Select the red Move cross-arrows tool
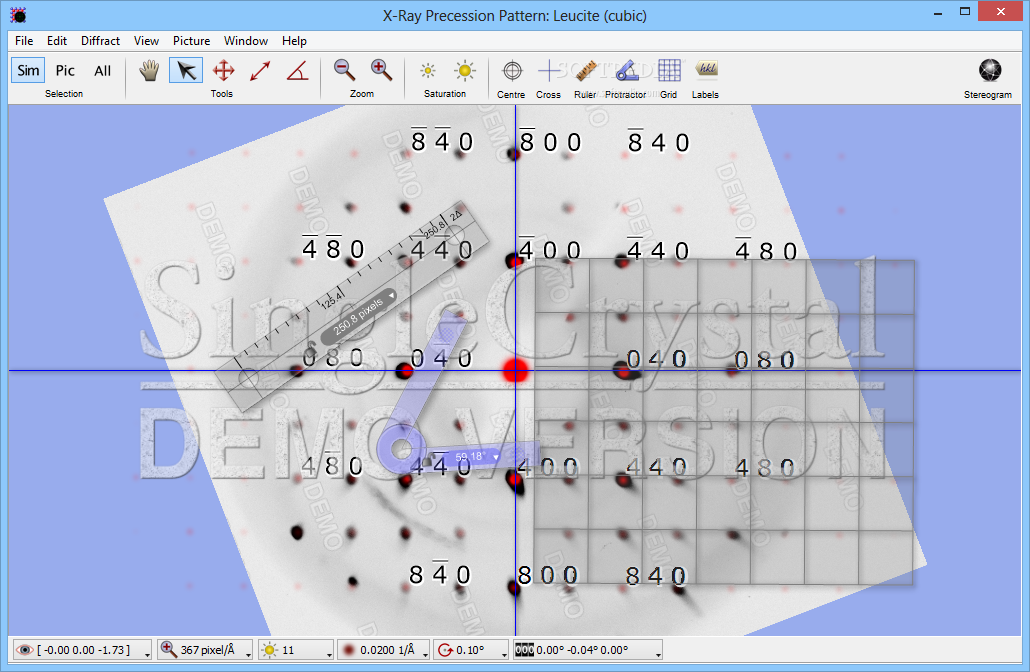Screen dimensions: 1030x672 (x=223, y=70)
